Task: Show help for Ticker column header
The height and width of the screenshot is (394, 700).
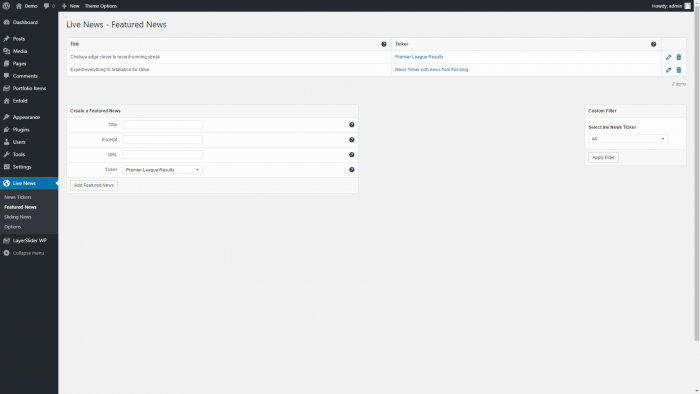Action: click(654, 44)
